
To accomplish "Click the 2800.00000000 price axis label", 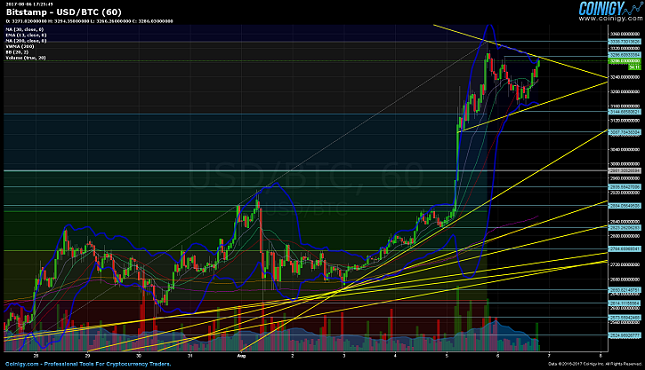I will [625, 236].
